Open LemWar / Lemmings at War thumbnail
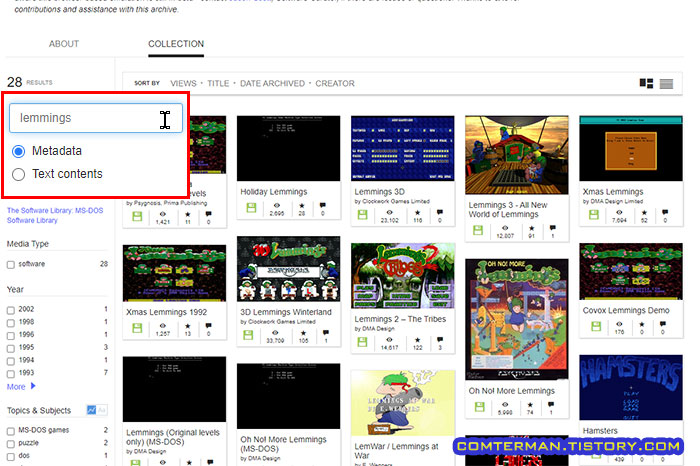 pyautogui.click(x=403, y=403)
